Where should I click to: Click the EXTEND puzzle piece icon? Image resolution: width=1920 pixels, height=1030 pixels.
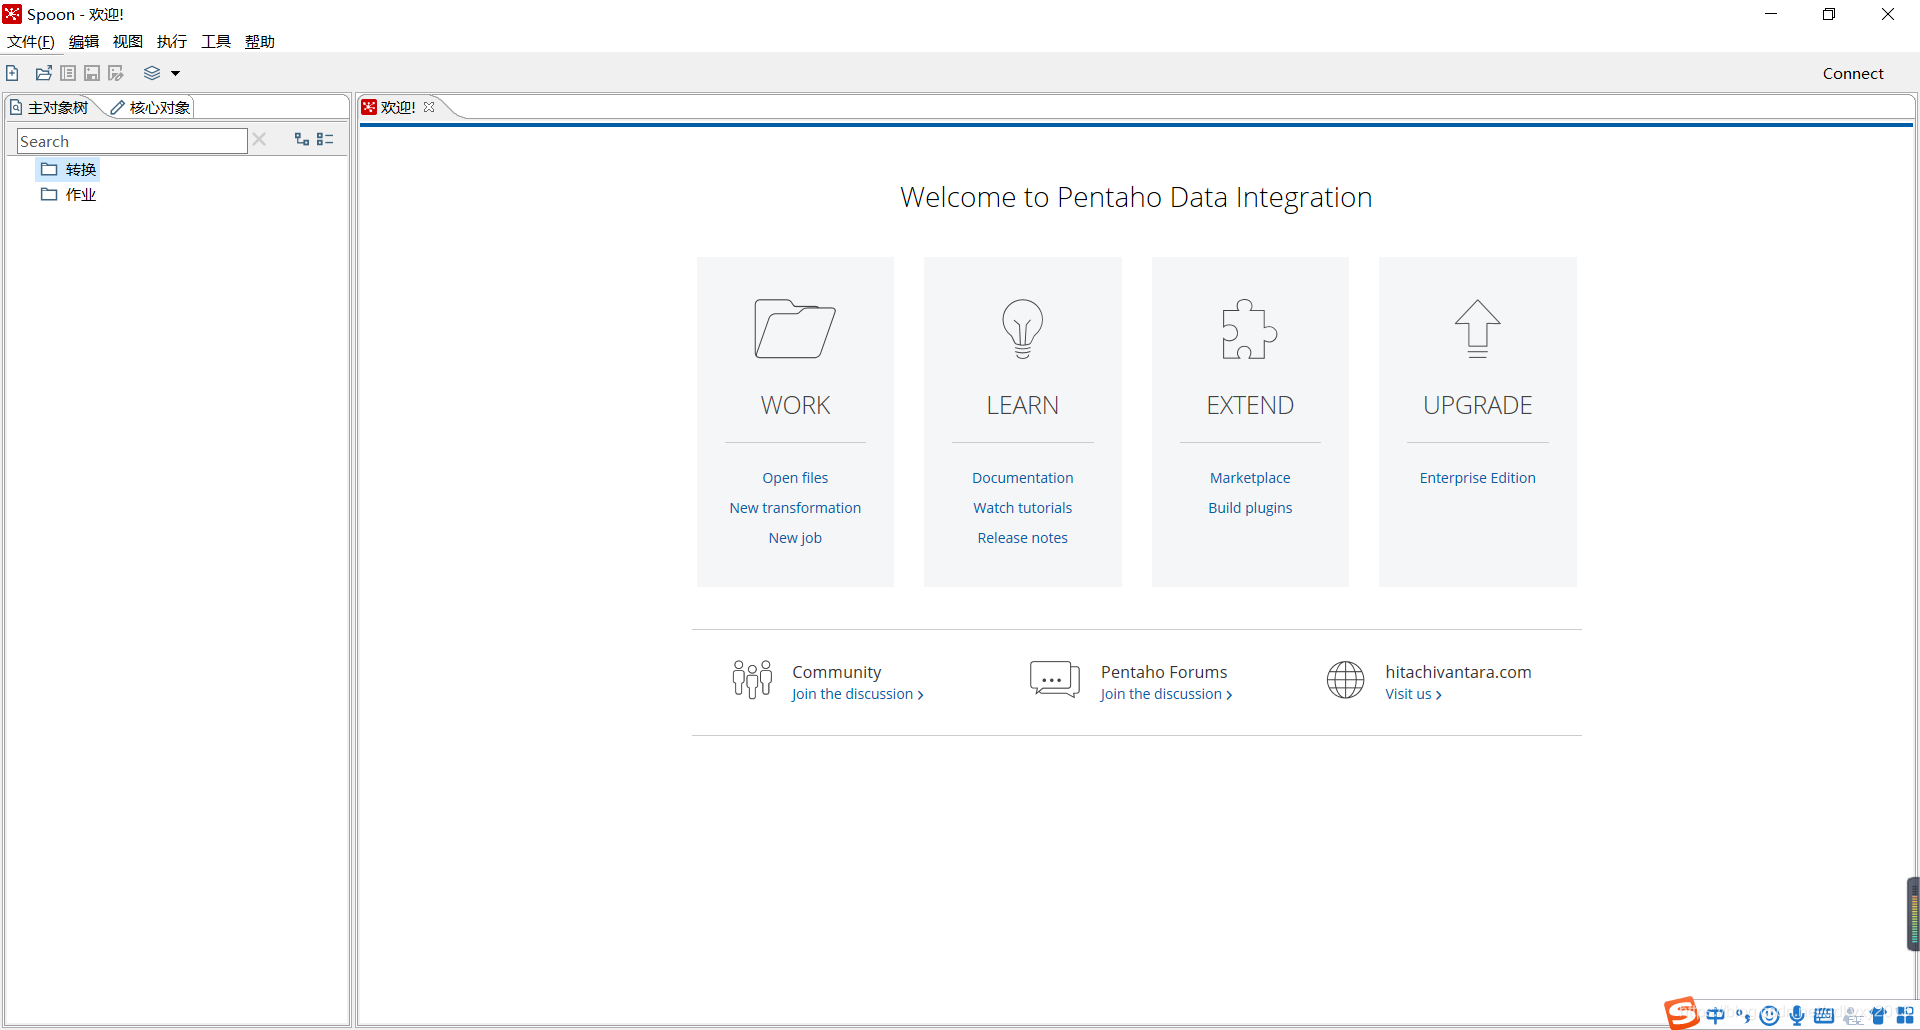coord(1250,328)
